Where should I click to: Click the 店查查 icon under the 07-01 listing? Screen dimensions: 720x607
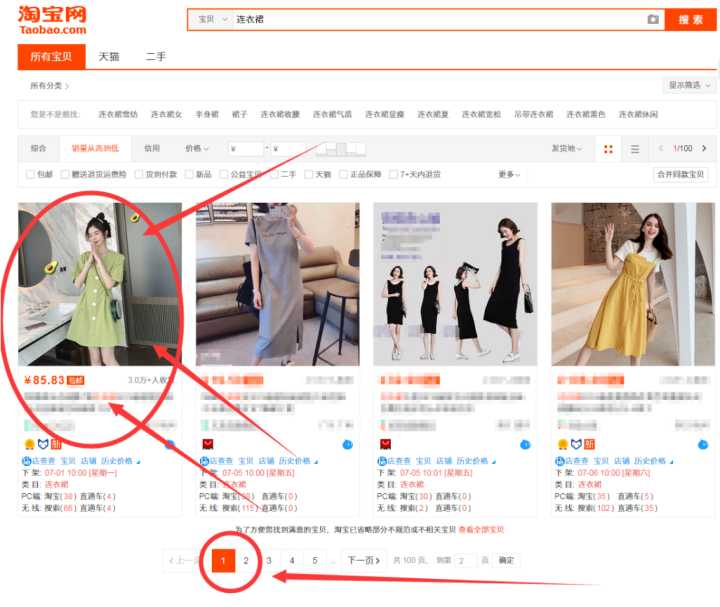point(26,461)
